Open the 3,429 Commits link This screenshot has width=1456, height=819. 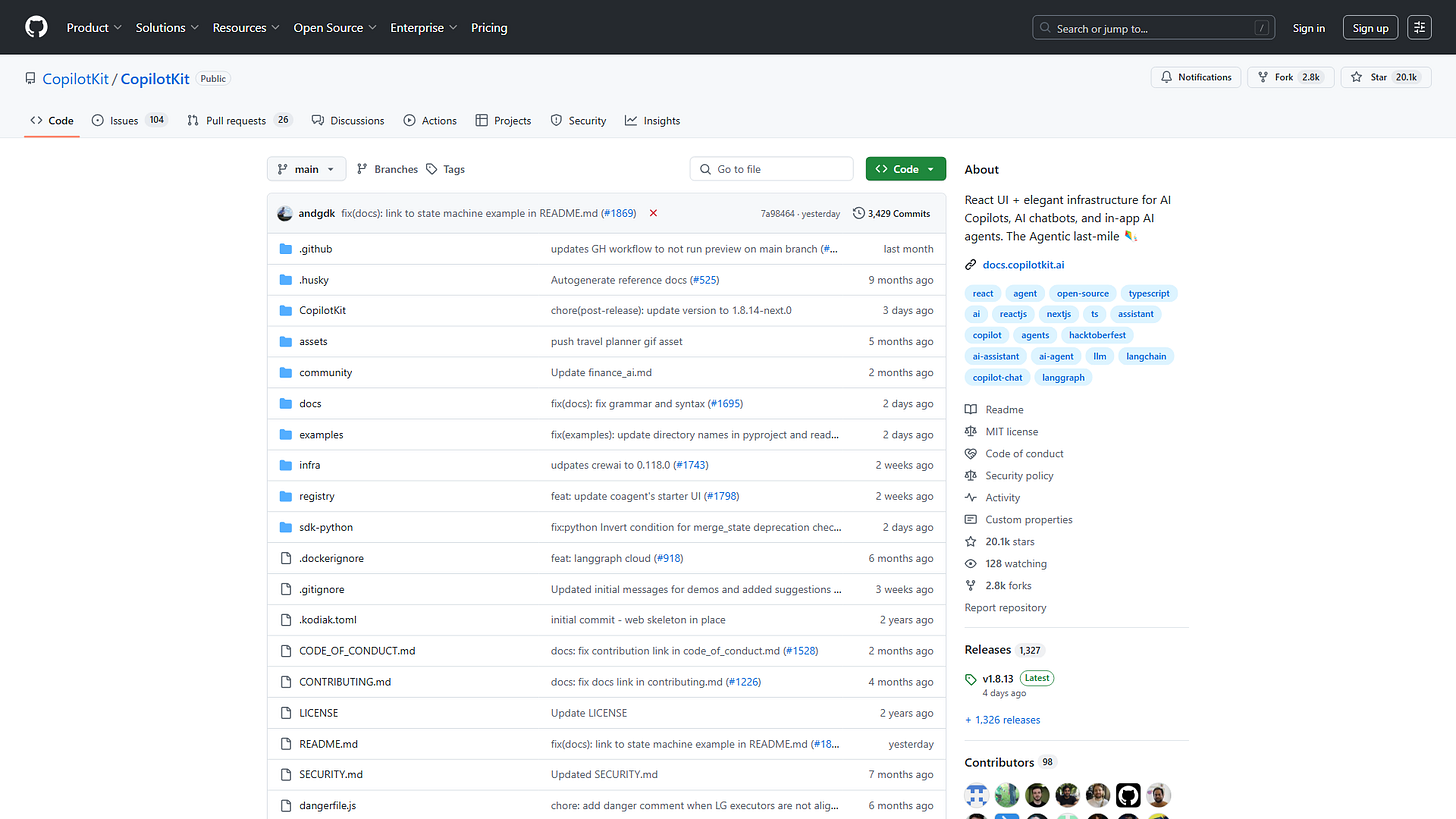coord(891,214)
